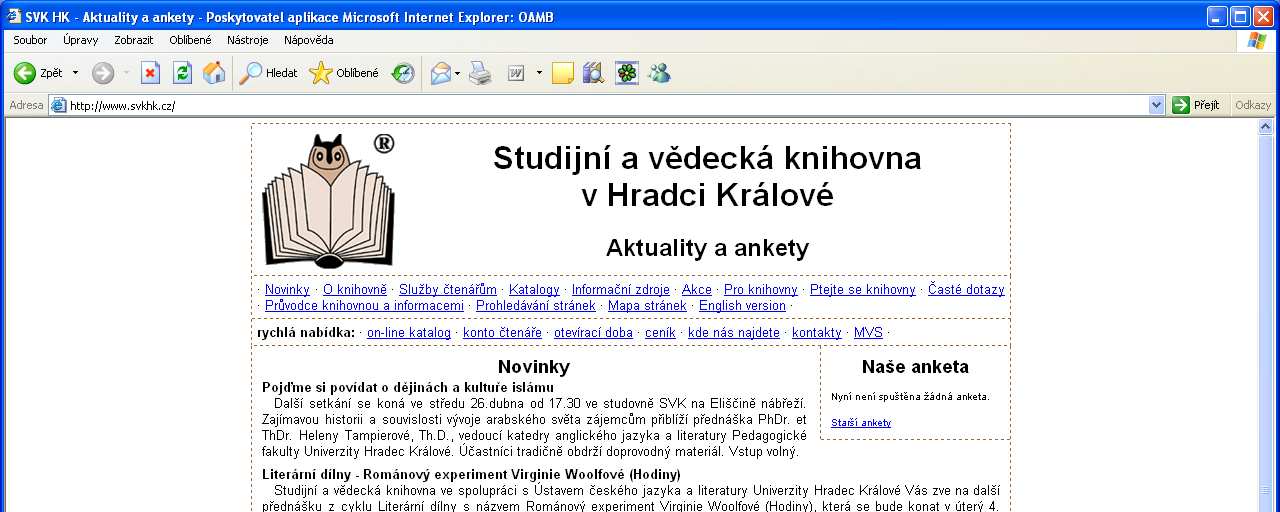Open the konto čtenáře link

tap(502, 333)
